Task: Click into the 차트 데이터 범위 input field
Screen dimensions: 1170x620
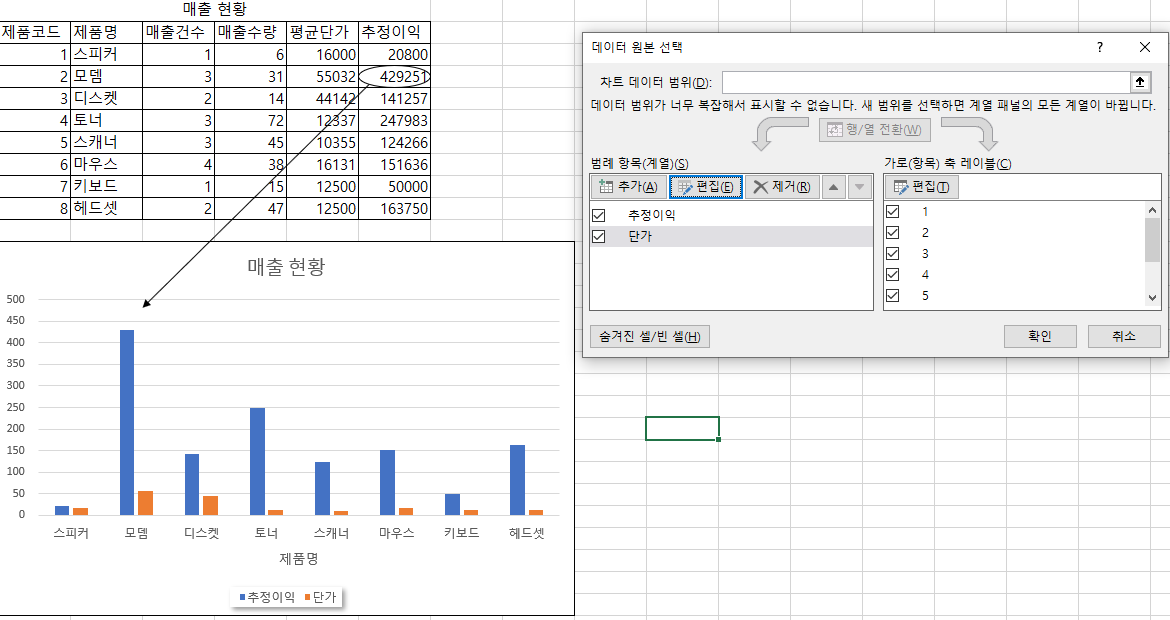Action: [x=925, y=82]
